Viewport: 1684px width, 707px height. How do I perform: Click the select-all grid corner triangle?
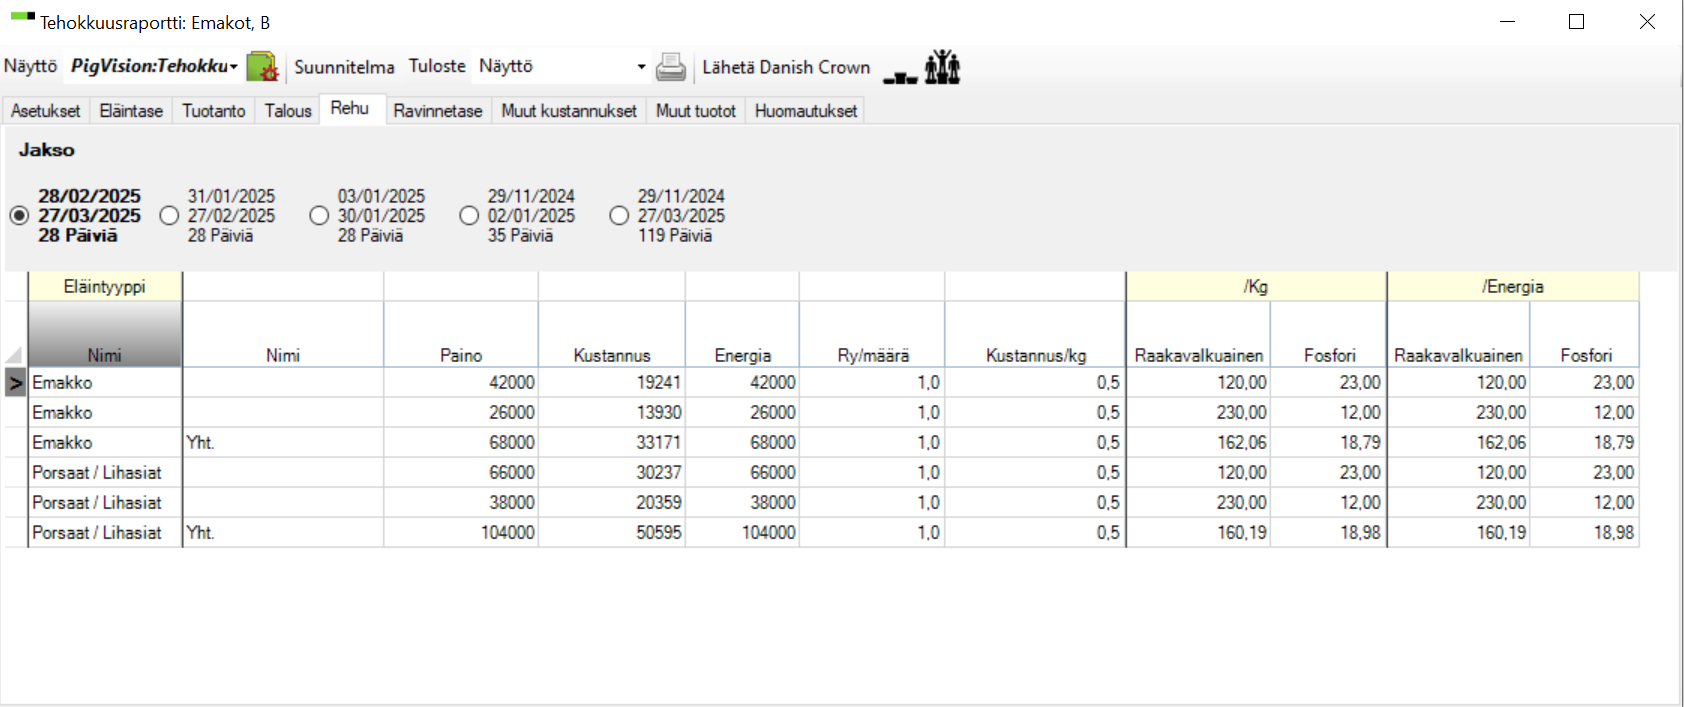pos(16,354)
